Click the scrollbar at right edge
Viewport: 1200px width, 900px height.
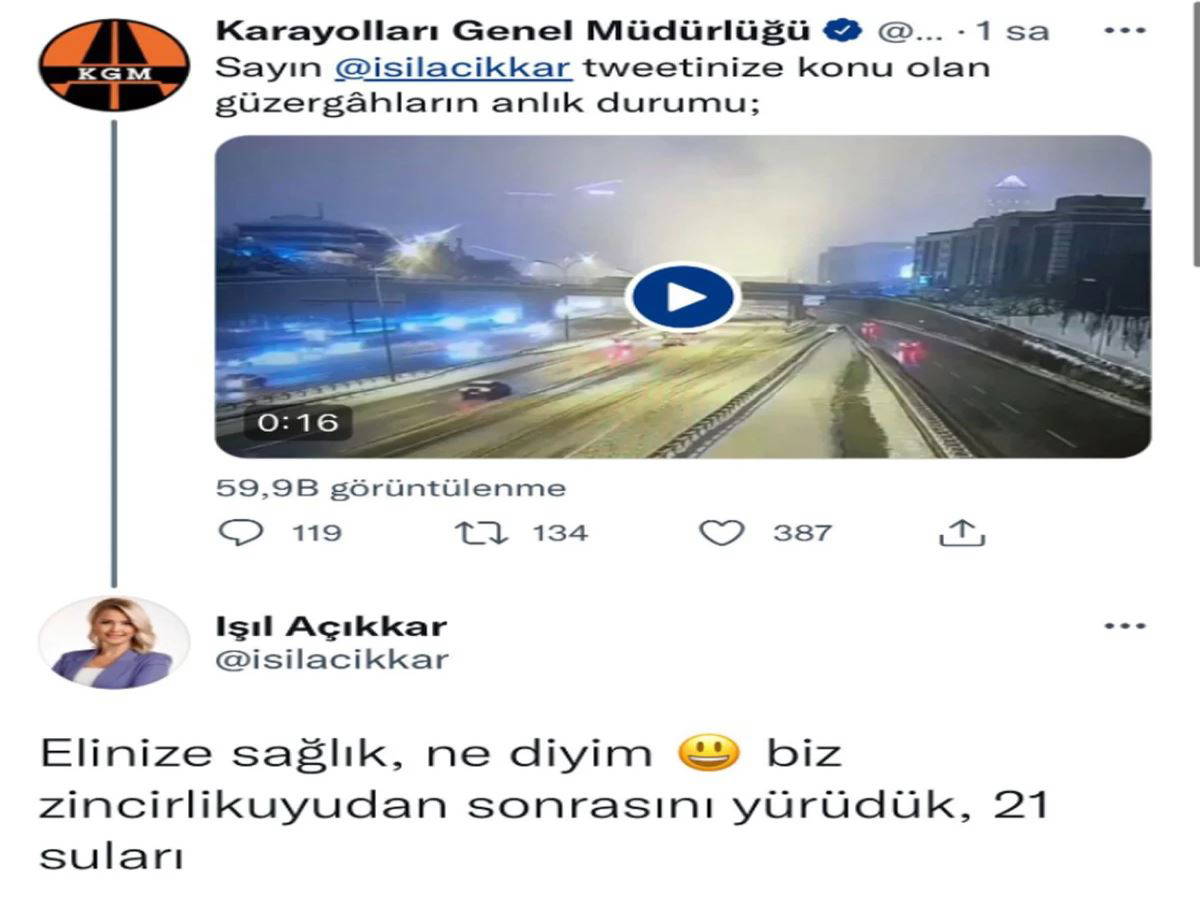(x=1196, y=135)
